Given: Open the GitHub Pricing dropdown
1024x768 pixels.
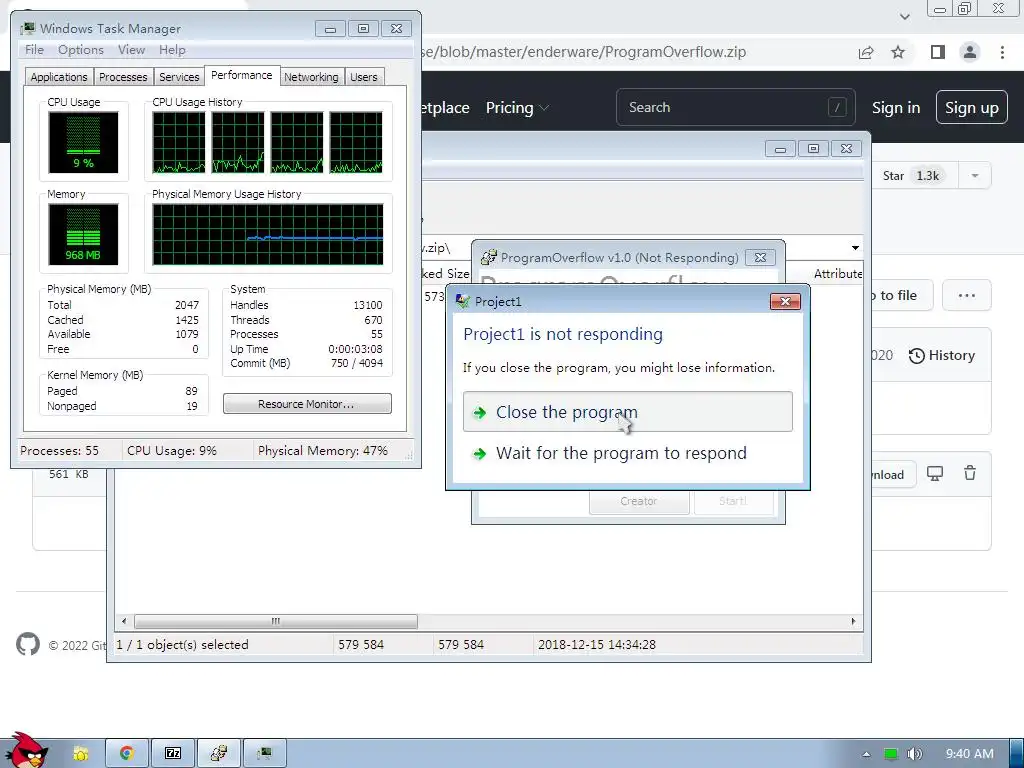Looking at the screenshot, I should pyautogui.click(x=517, y=108).
